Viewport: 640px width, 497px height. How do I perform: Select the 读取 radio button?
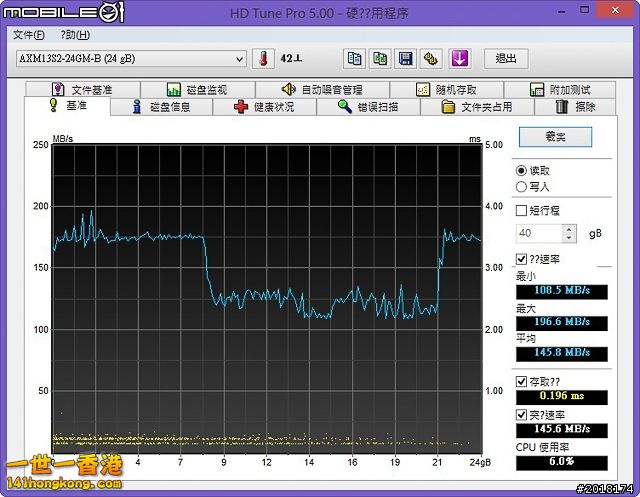coord(521,171)
